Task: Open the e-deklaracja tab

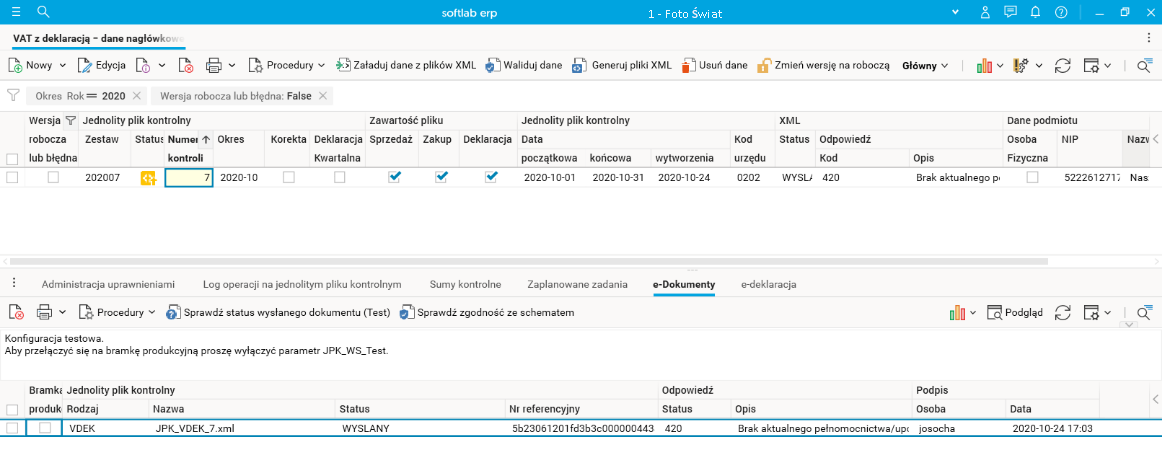Action: pyautogui.click(x=768, y=285)
